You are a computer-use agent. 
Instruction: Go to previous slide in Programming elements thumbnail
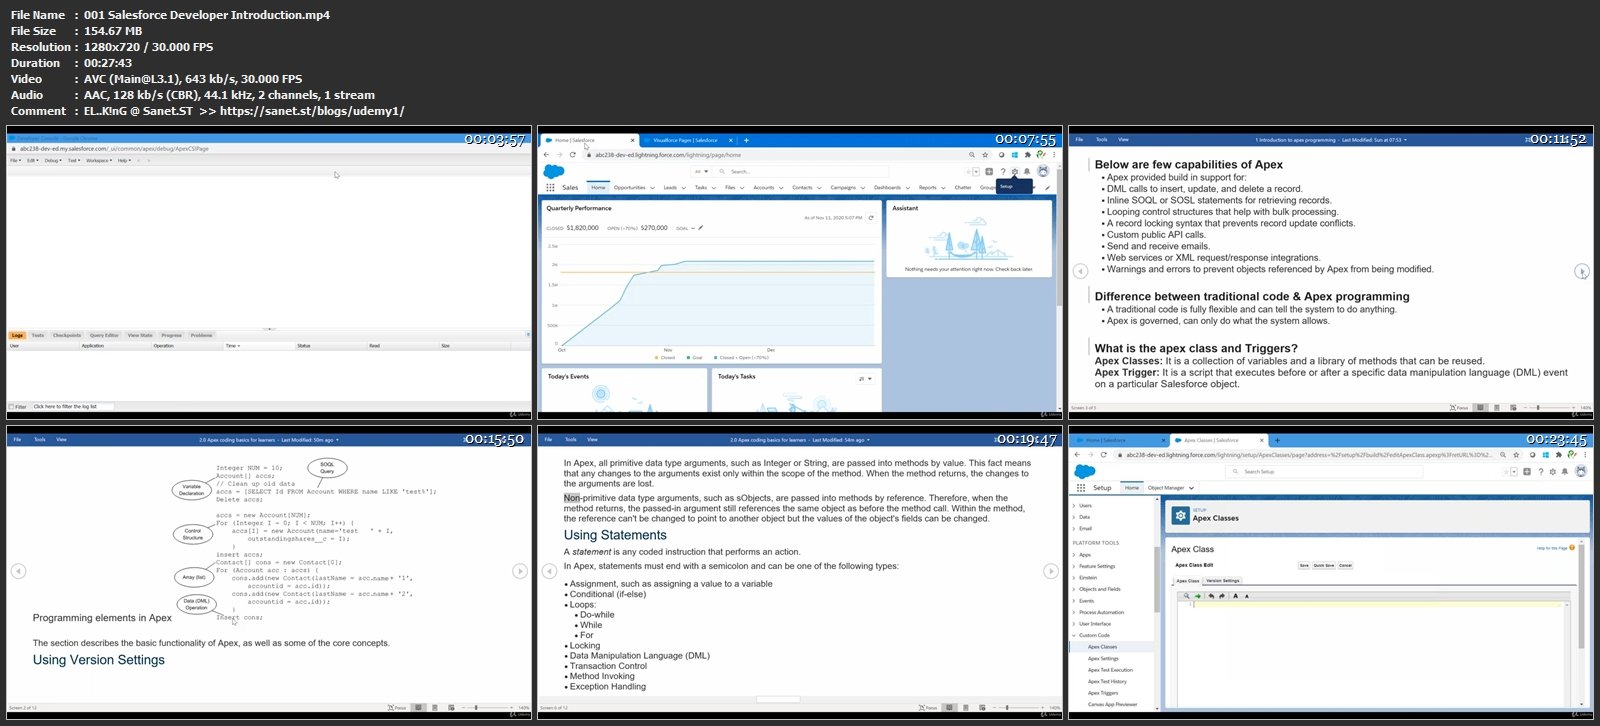click(18, 571)
